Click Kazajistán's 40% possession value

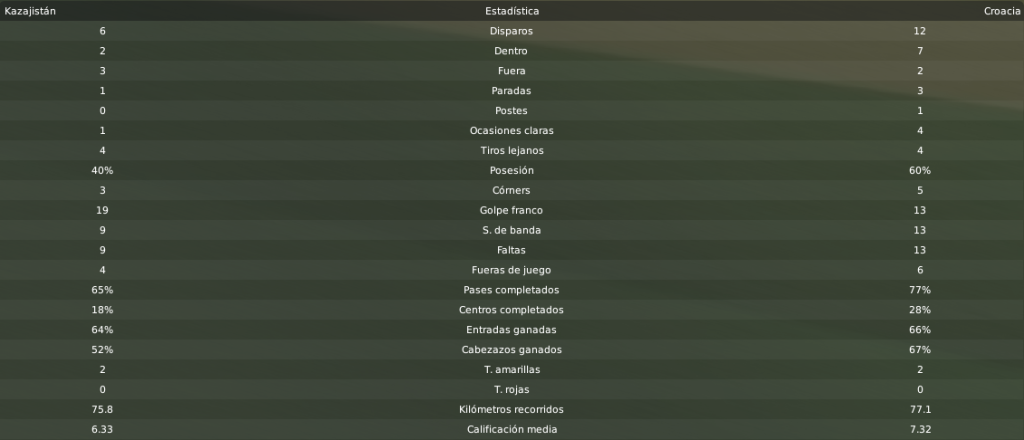103,170
